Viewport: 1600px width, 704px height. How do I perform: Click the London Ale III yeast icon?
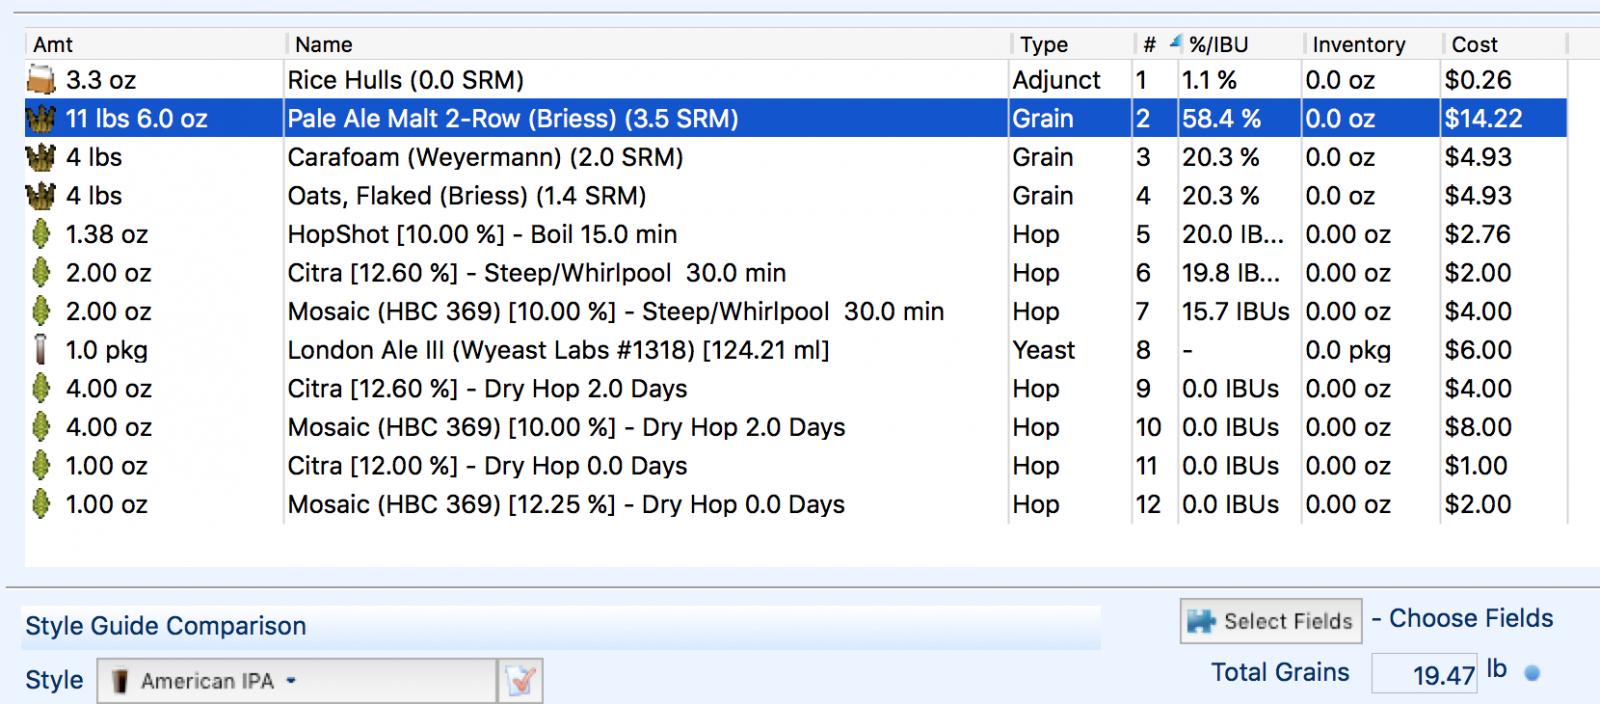pyautogui.click(x=41, y=350)
